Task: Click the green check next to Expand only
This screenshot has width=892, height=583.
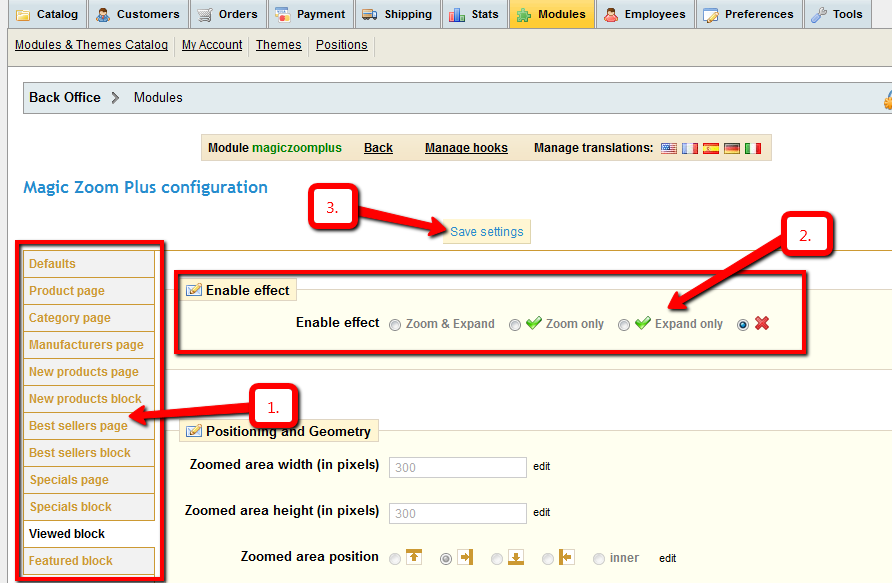Action: tap(643, 323)
